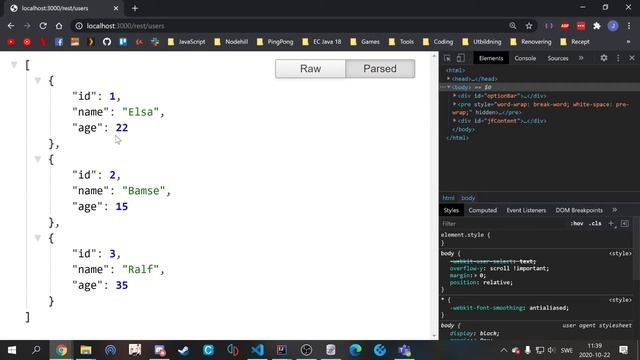Screen dimensions: 640x360
Task: Reload the page with the refresh icon
Action: pyautogui.click(x=43, y=26)
